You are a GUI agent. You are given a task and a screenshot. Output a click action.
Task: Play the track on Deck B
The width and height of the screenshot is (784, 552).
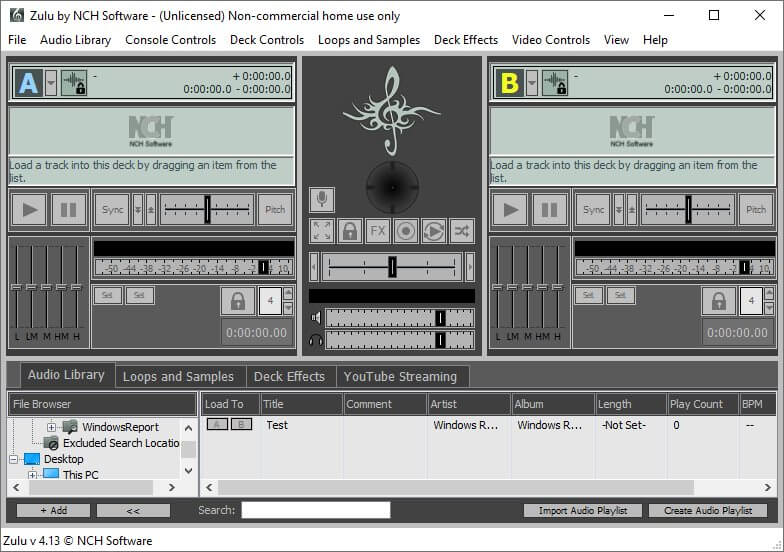point(510,210)
